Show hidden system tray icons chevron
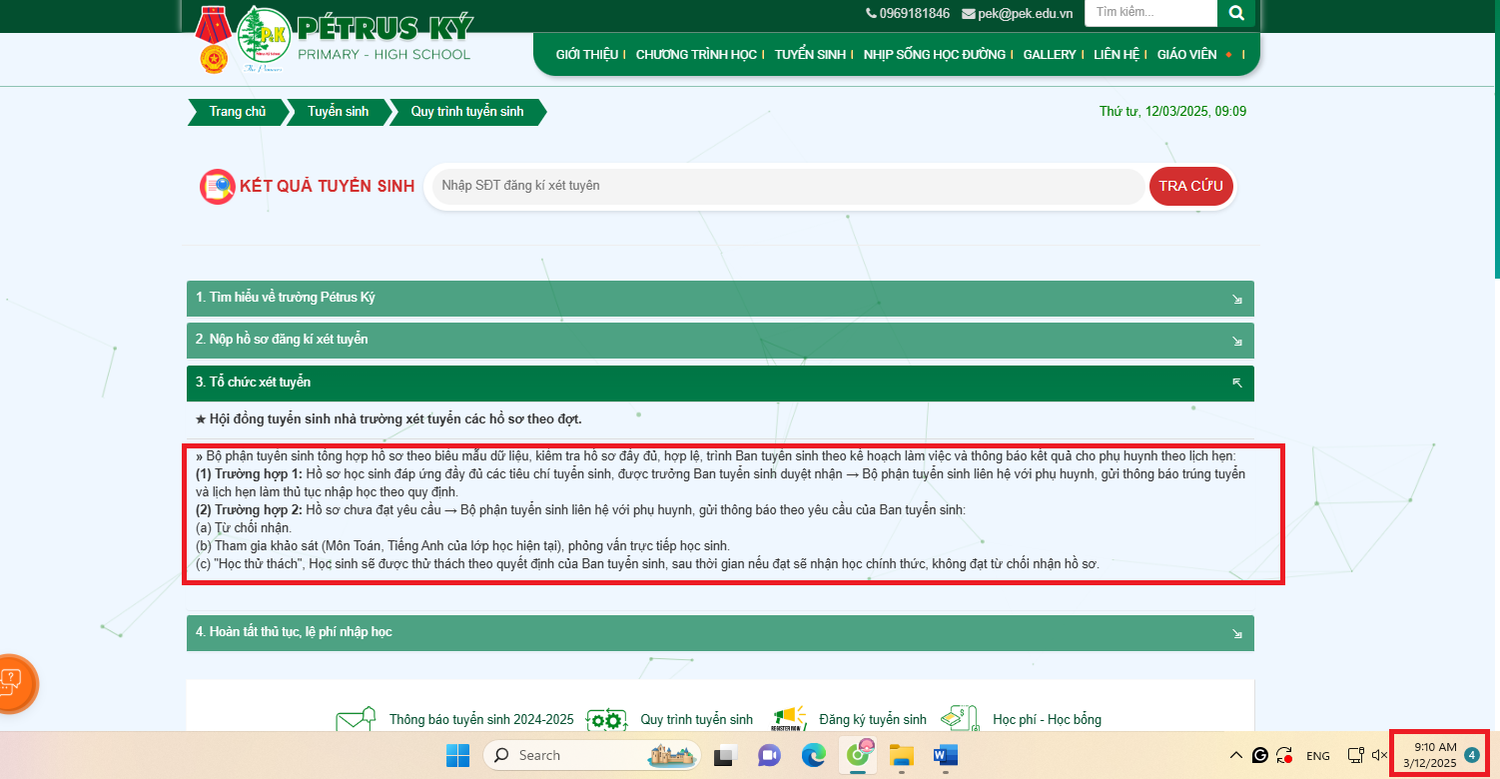The height and width of the screenshot is (779, 1500). pos(1236,755)
